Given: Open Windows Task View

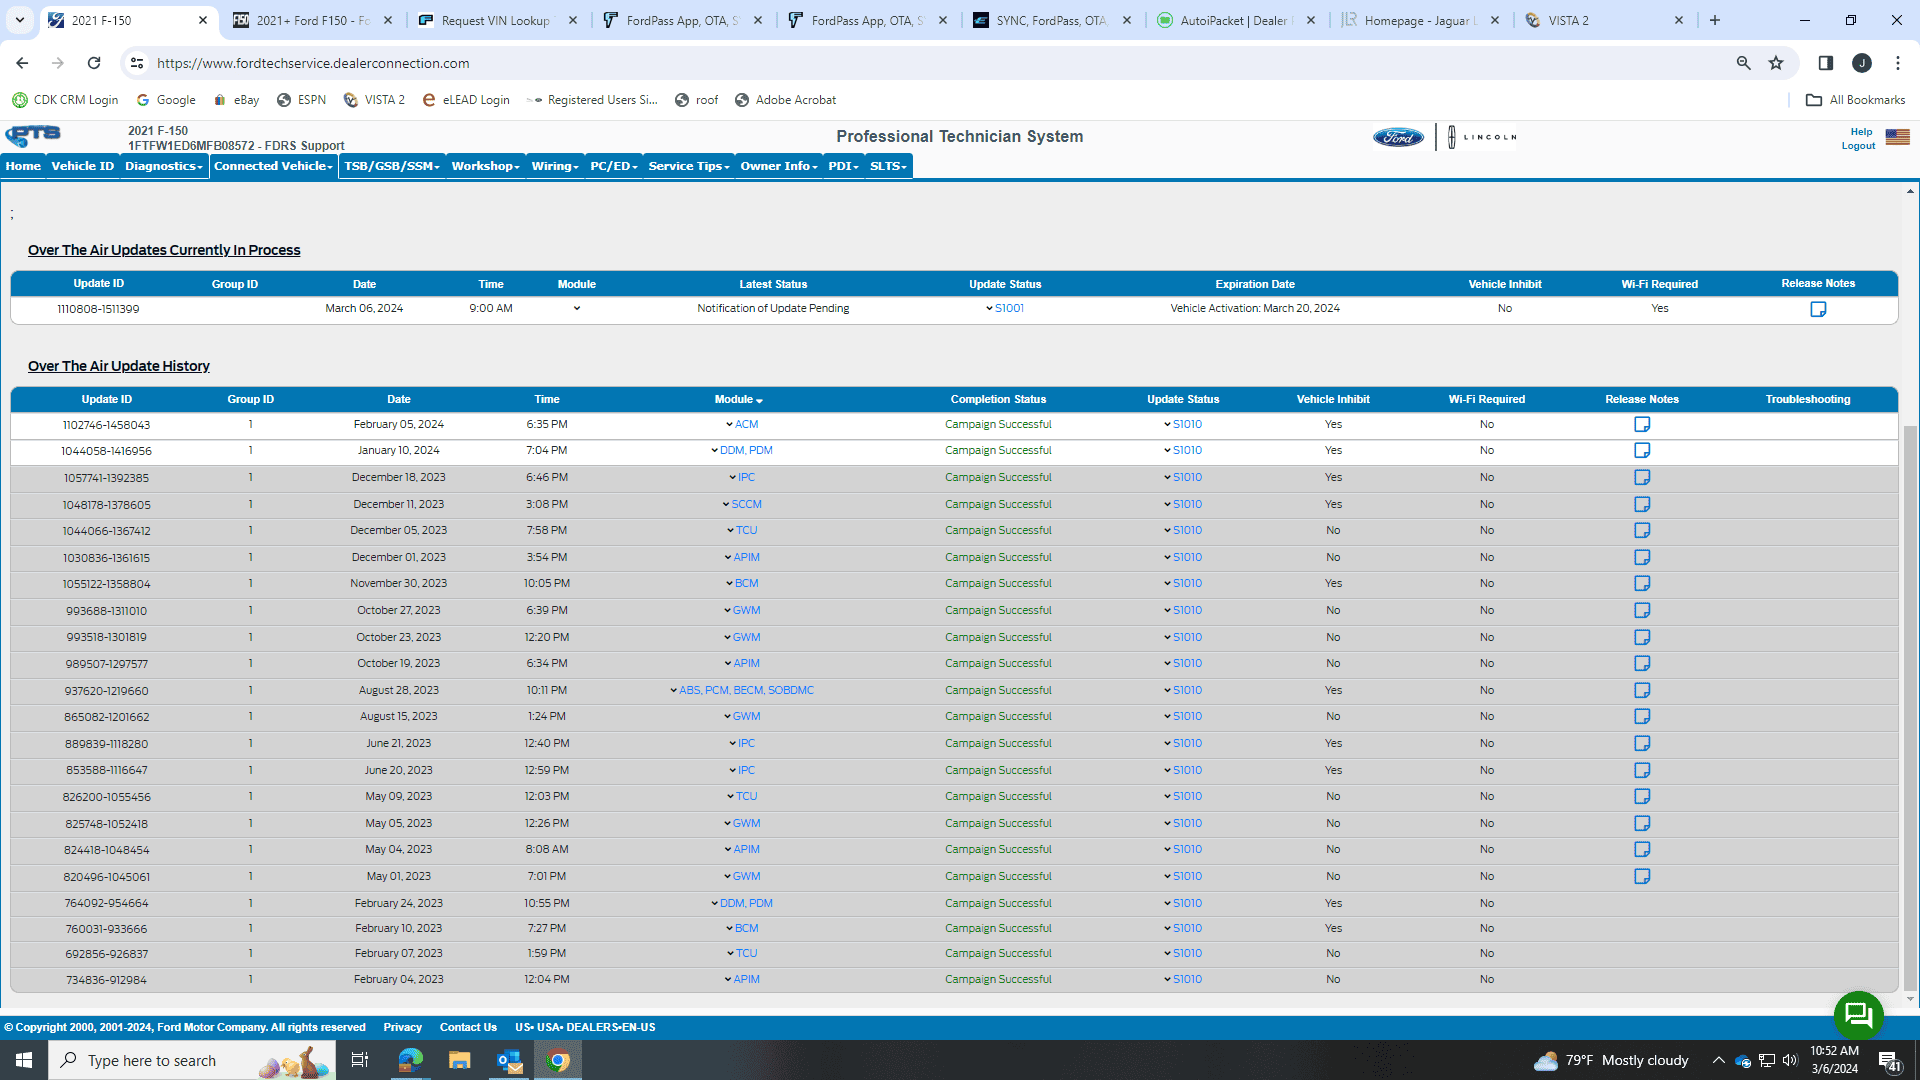Looking at the screenshot, I should [360, 1060].
